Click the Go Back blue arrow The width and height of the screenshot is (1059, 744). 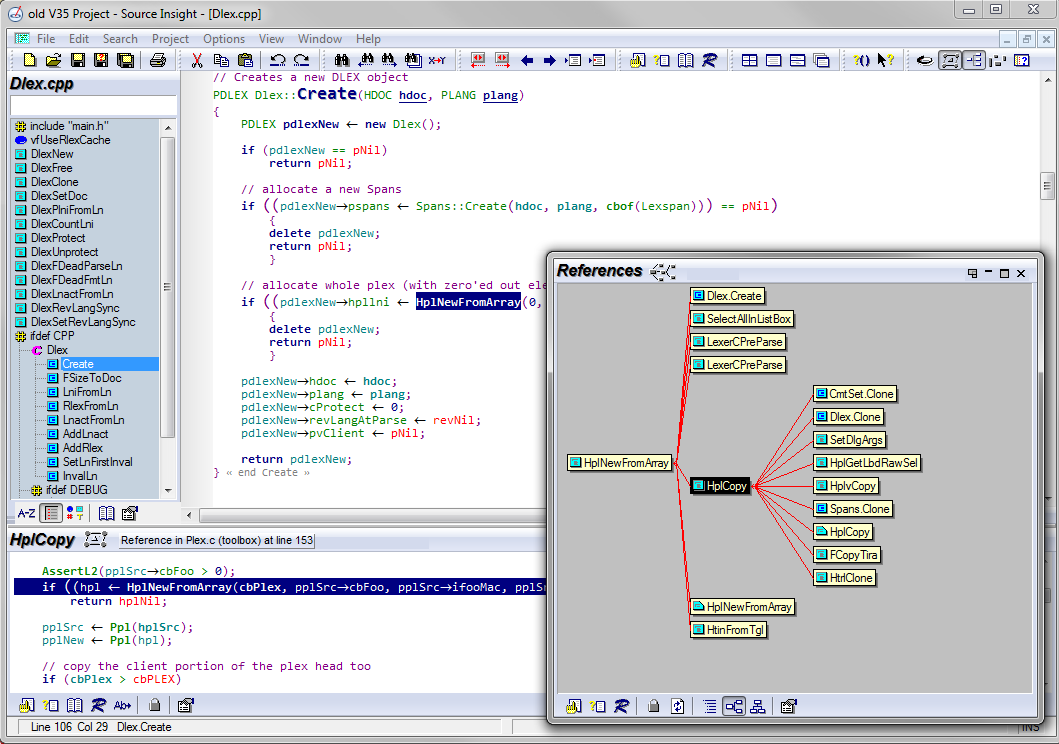click(x=527, y=60)
